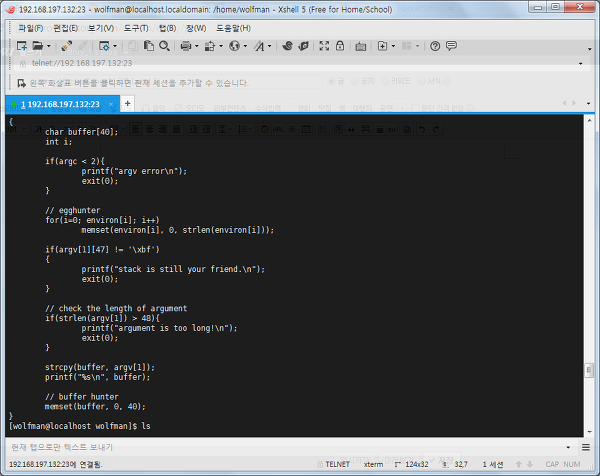The width and height of the screenshot is (600, 476).
Task: Click the Paste clipboard icon
Action: coord(148,46)
